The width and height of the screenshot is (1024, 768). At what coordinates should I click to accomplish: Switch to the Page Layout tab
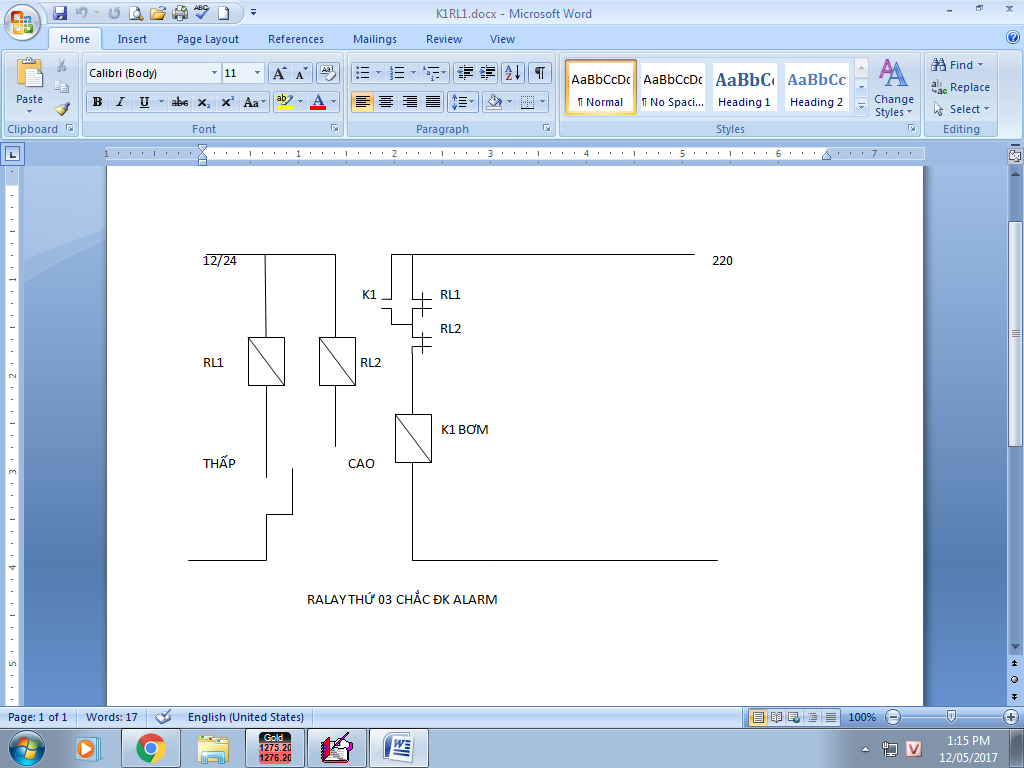208,39
